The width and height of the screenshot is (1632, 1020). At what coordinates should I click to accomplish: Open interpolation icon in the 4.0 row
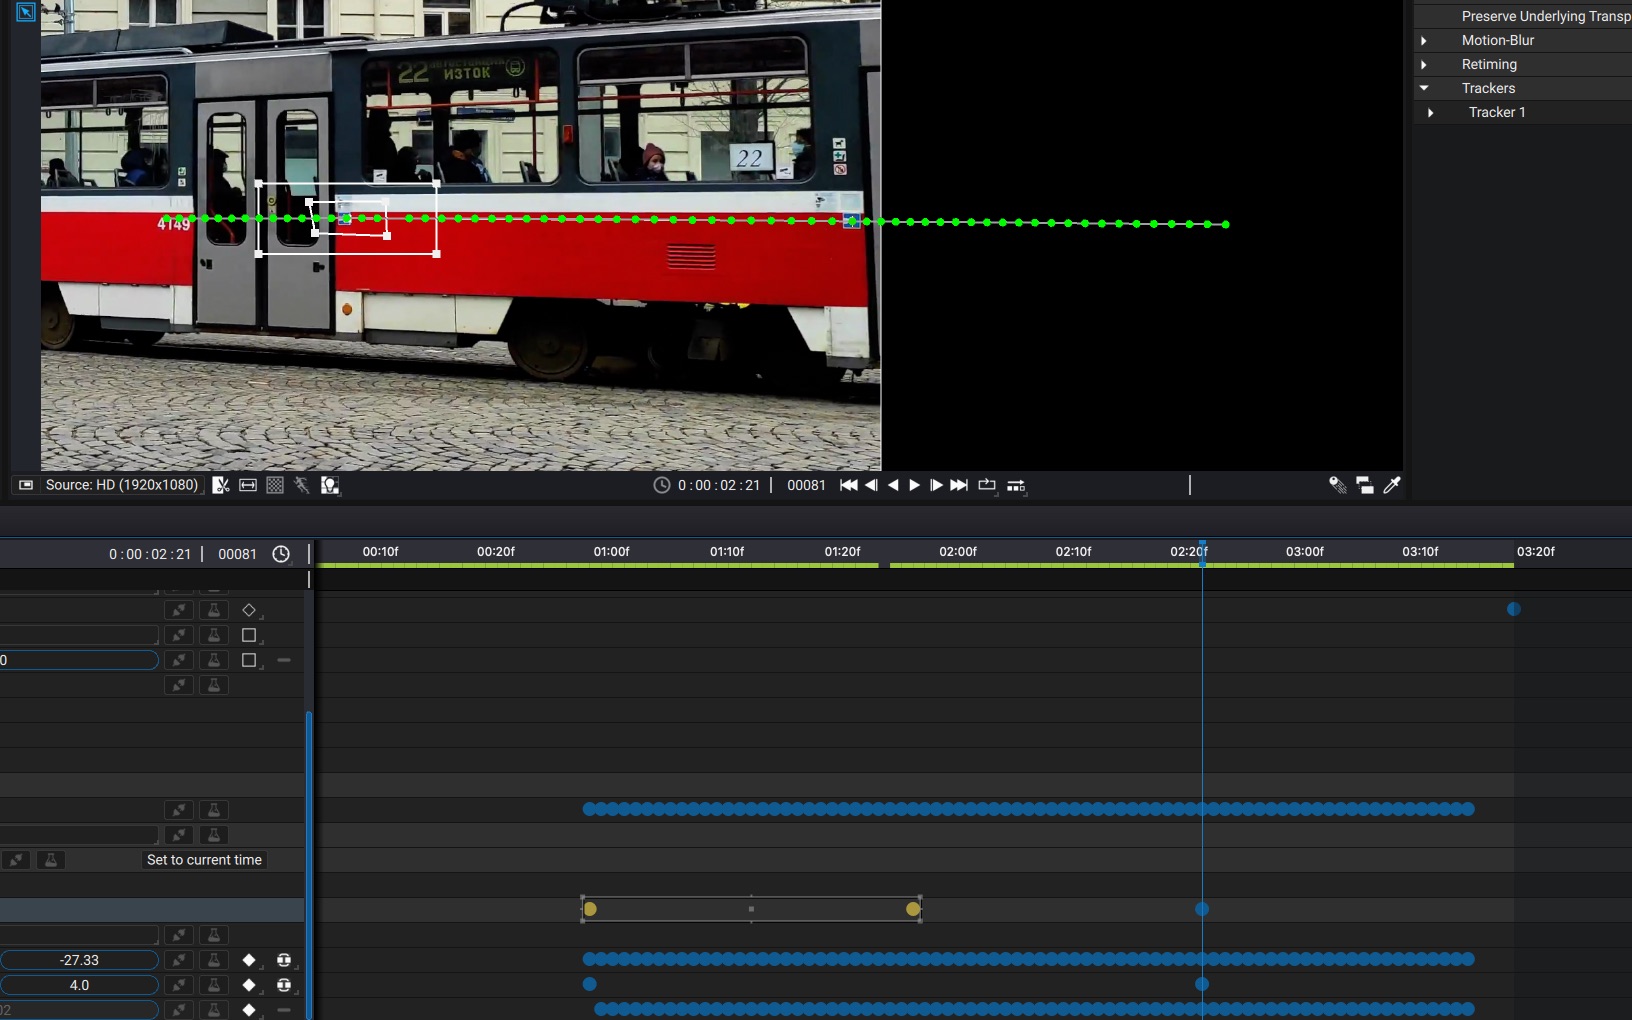[284, 985]
